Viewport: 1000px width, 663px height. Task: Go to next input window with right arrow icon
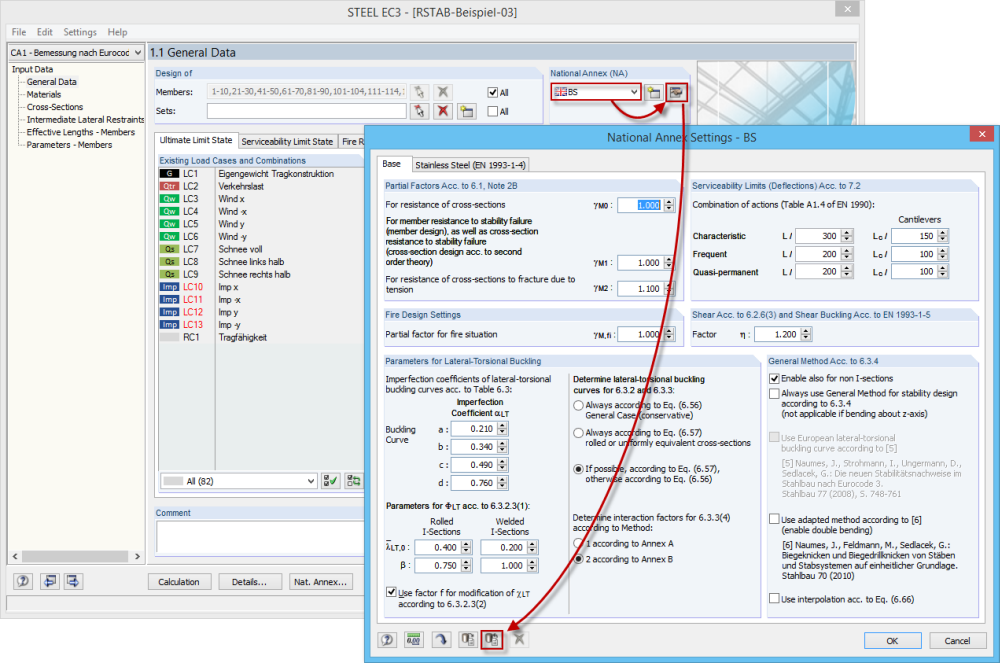click(73, 581)
